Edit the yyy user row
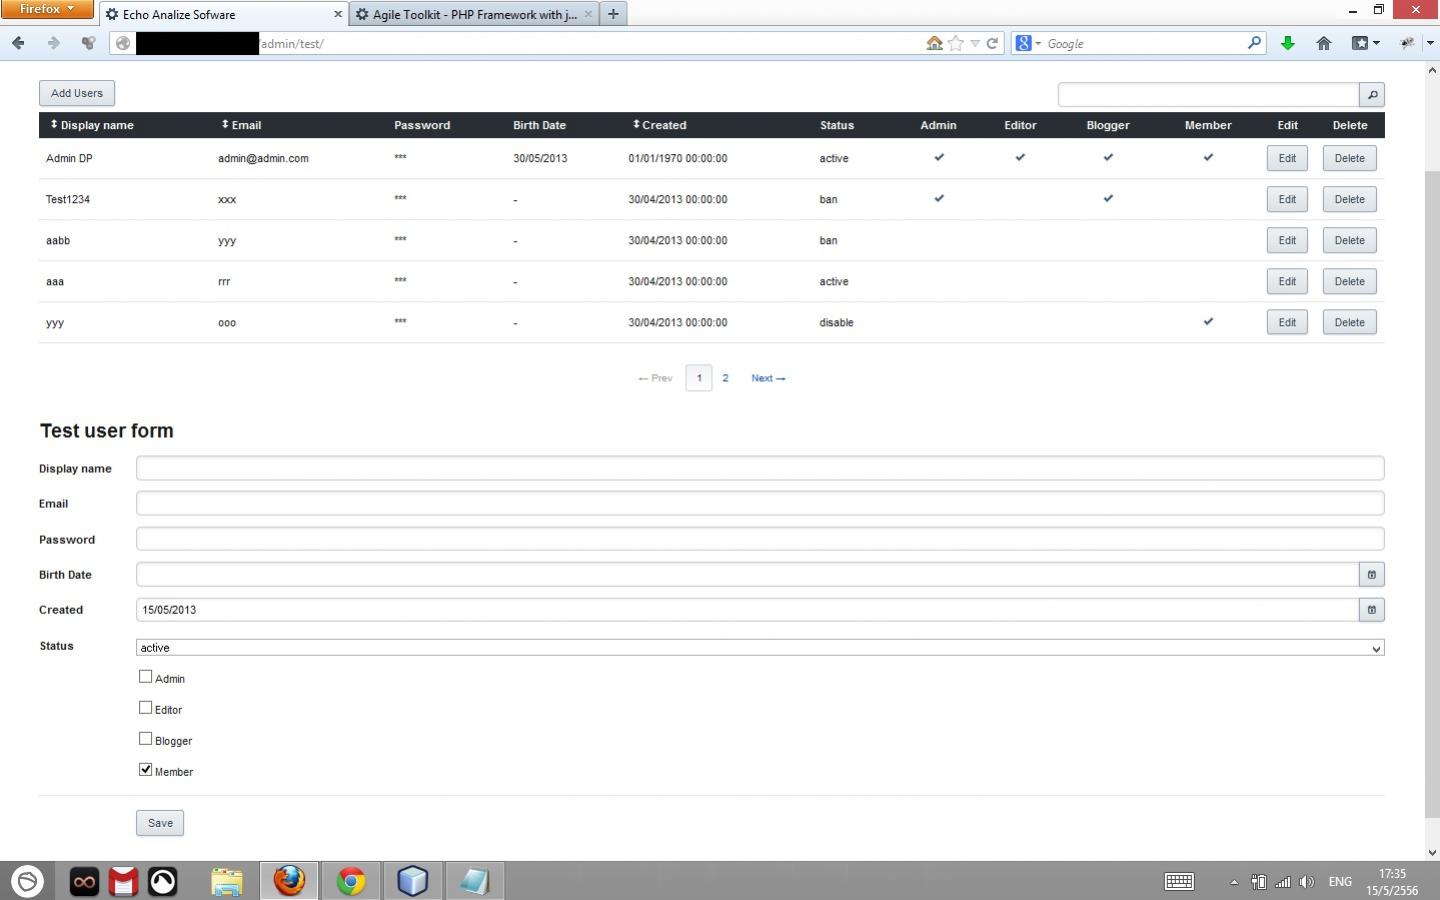The width and height of the screenshot is (1440, 900). click(1287, 322)
